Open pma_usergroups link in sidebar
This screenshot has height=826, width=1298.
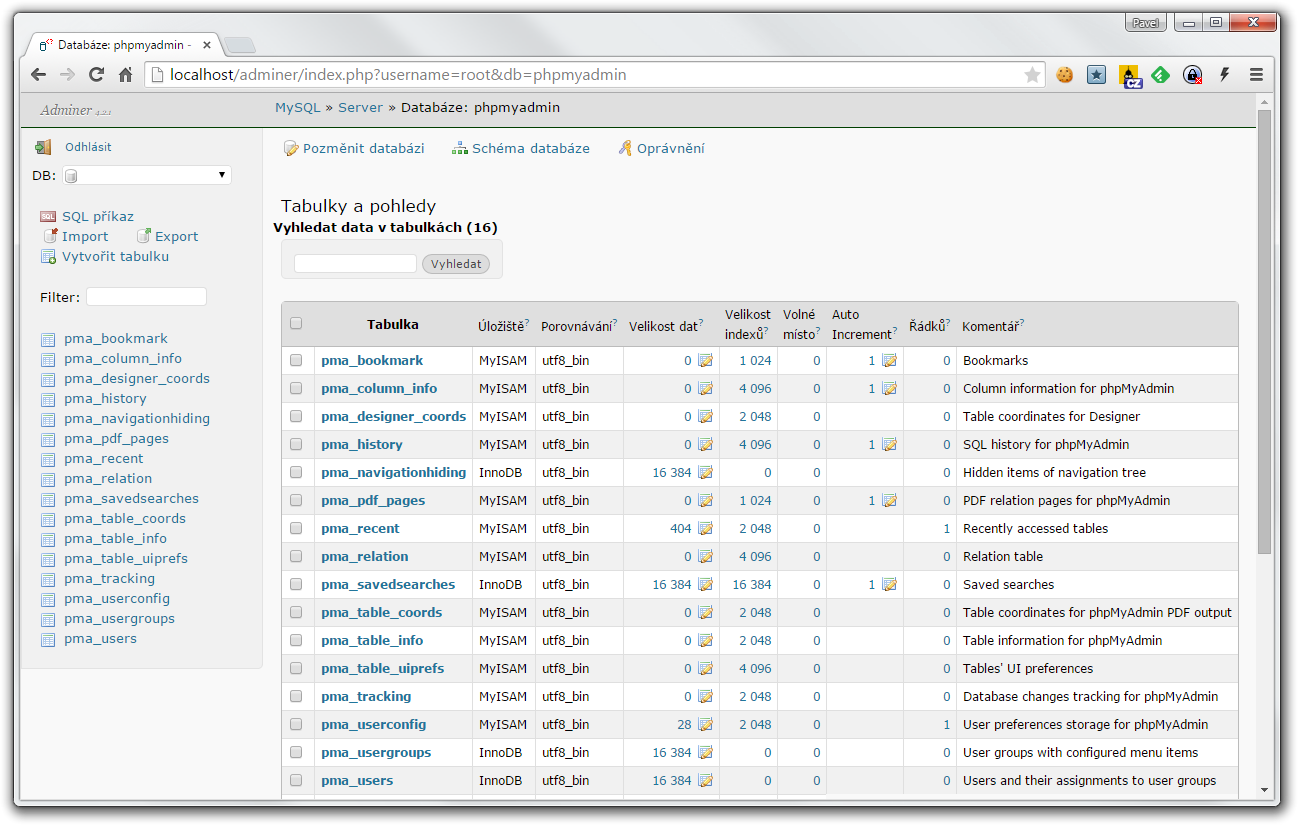point(119,619)
